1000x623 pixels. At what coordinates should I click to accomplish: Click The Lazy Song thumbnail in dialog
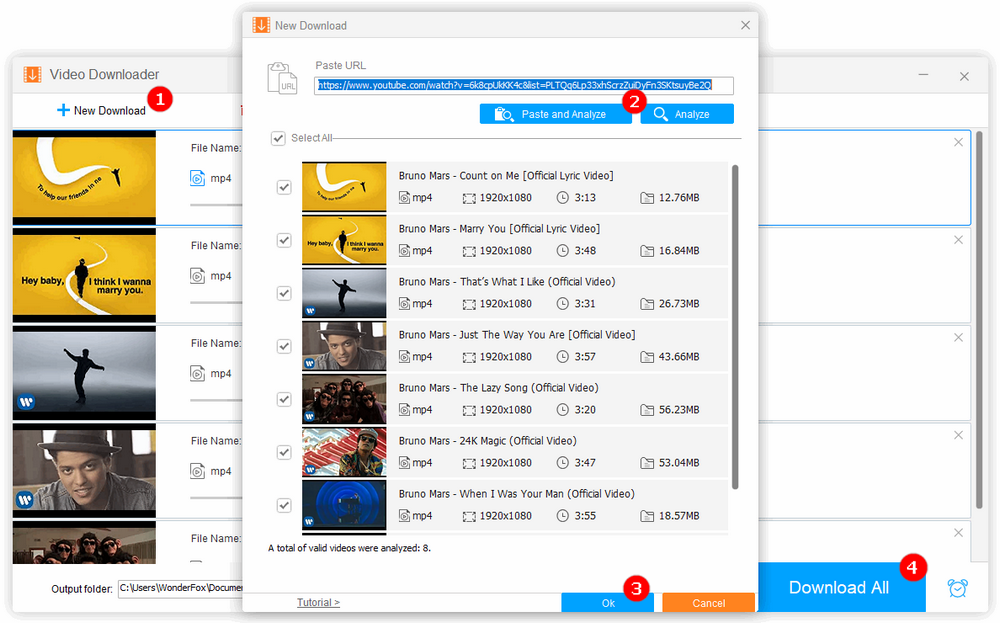[x=344, y=399]
